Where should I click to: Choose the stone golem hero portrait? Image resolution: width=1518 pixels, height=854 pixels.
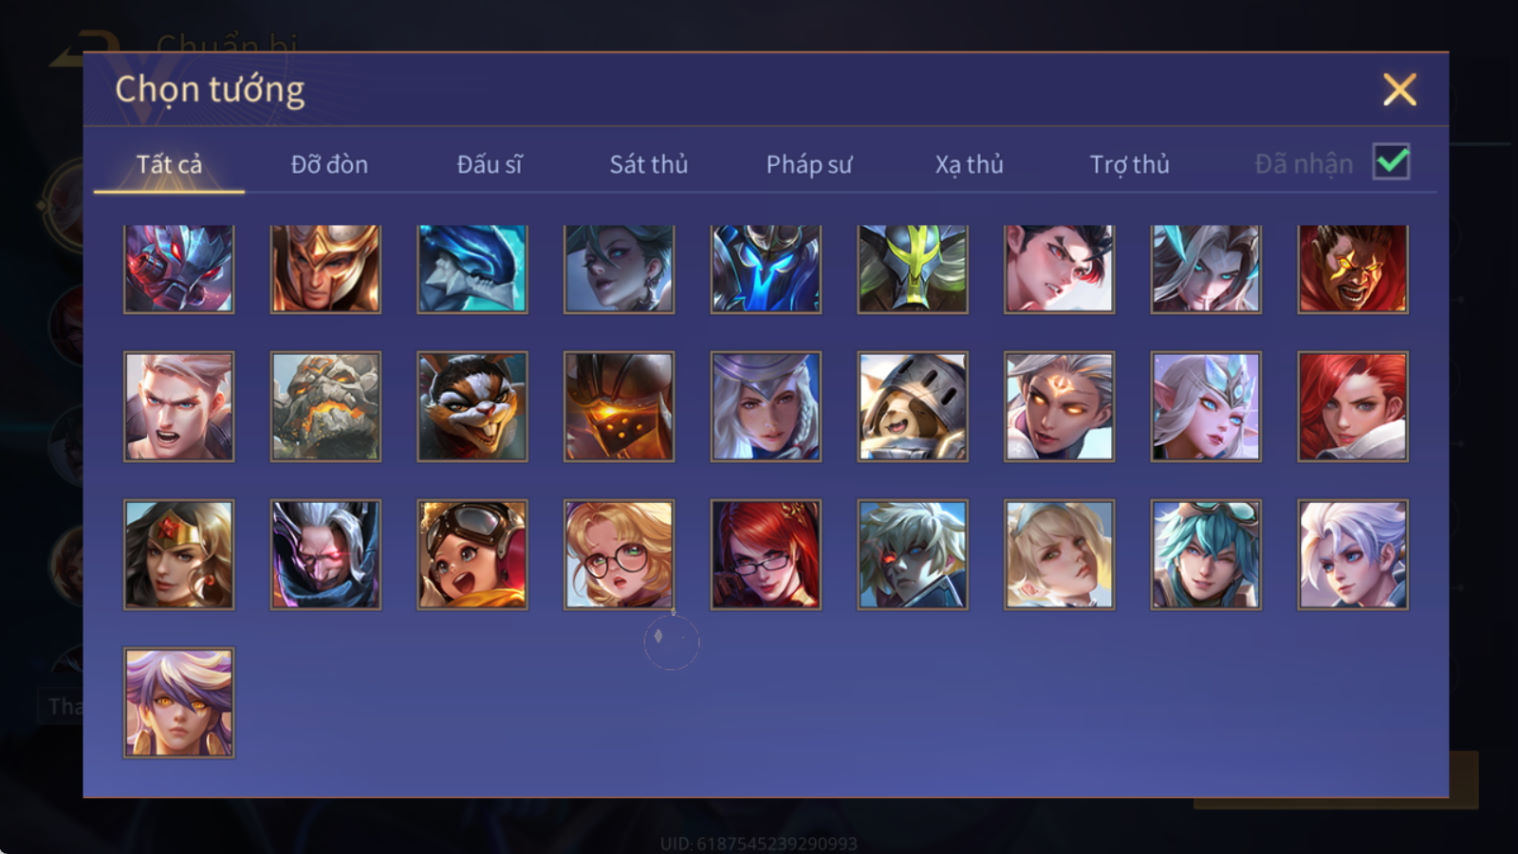click(x=325, y=406)
